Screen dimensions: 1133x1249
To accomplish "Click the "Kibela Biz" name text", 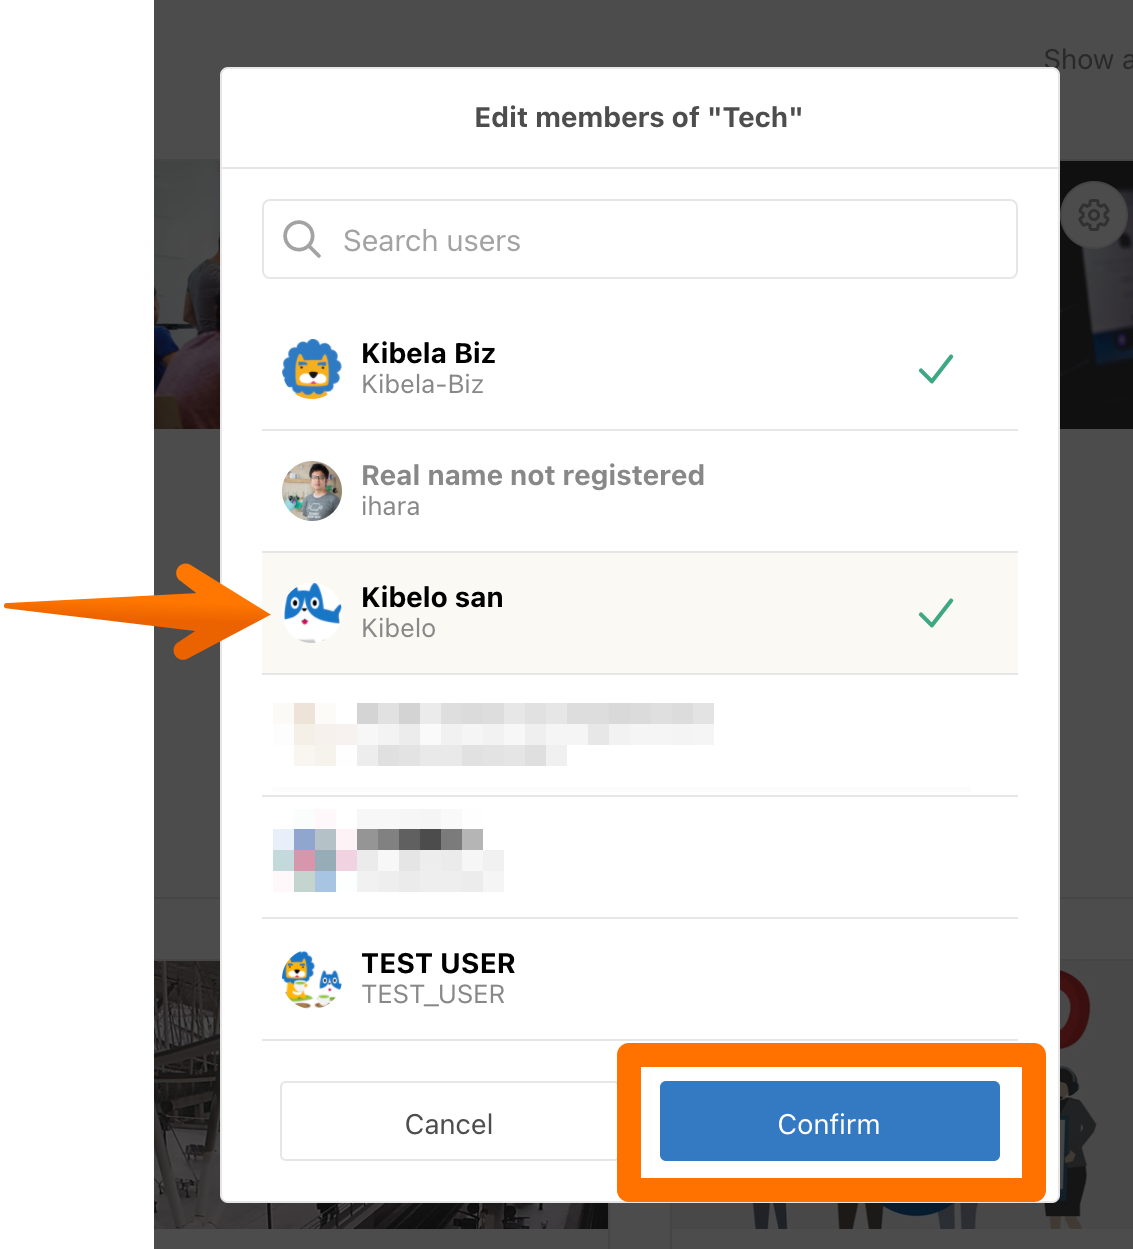I will coord(428,353).
